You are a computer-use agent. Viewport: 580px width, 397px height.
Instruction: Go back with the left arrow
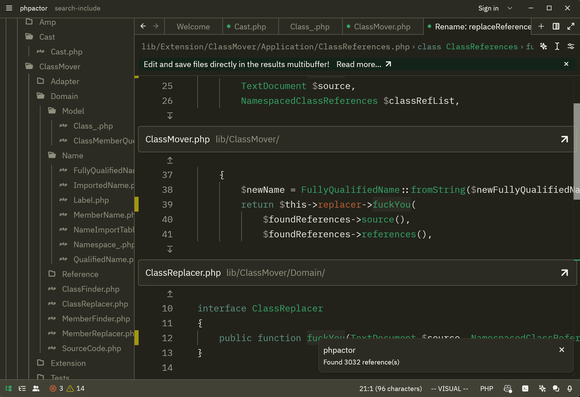143,26
